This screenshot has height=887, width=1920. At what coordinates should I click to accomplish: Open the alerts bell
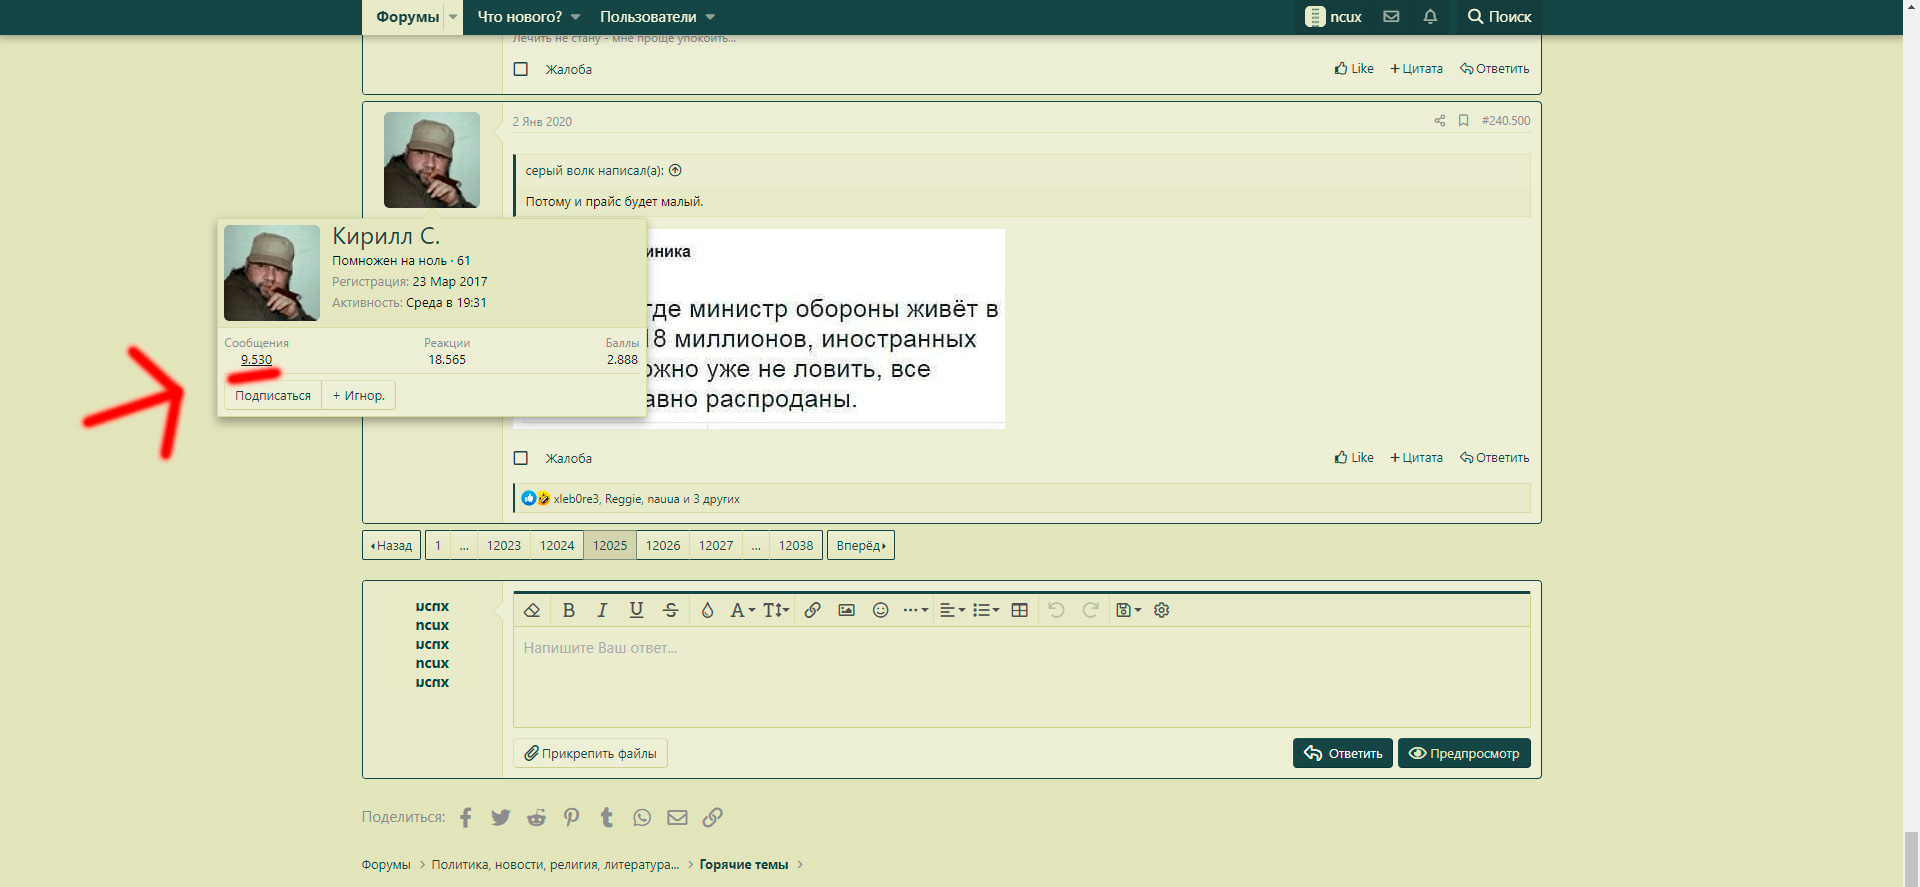point(1430,17)
